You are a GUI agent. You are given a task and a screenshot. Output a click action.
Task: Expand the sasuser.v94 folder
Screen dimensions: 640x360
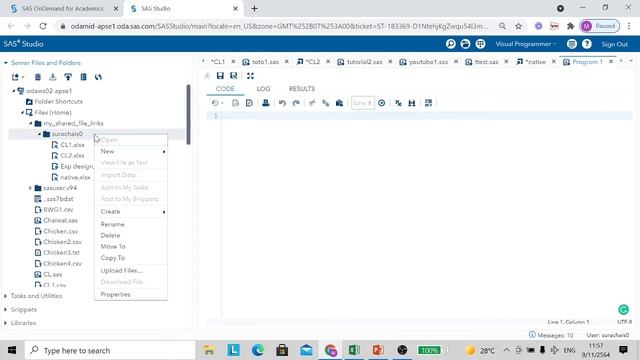click(30, 188)
